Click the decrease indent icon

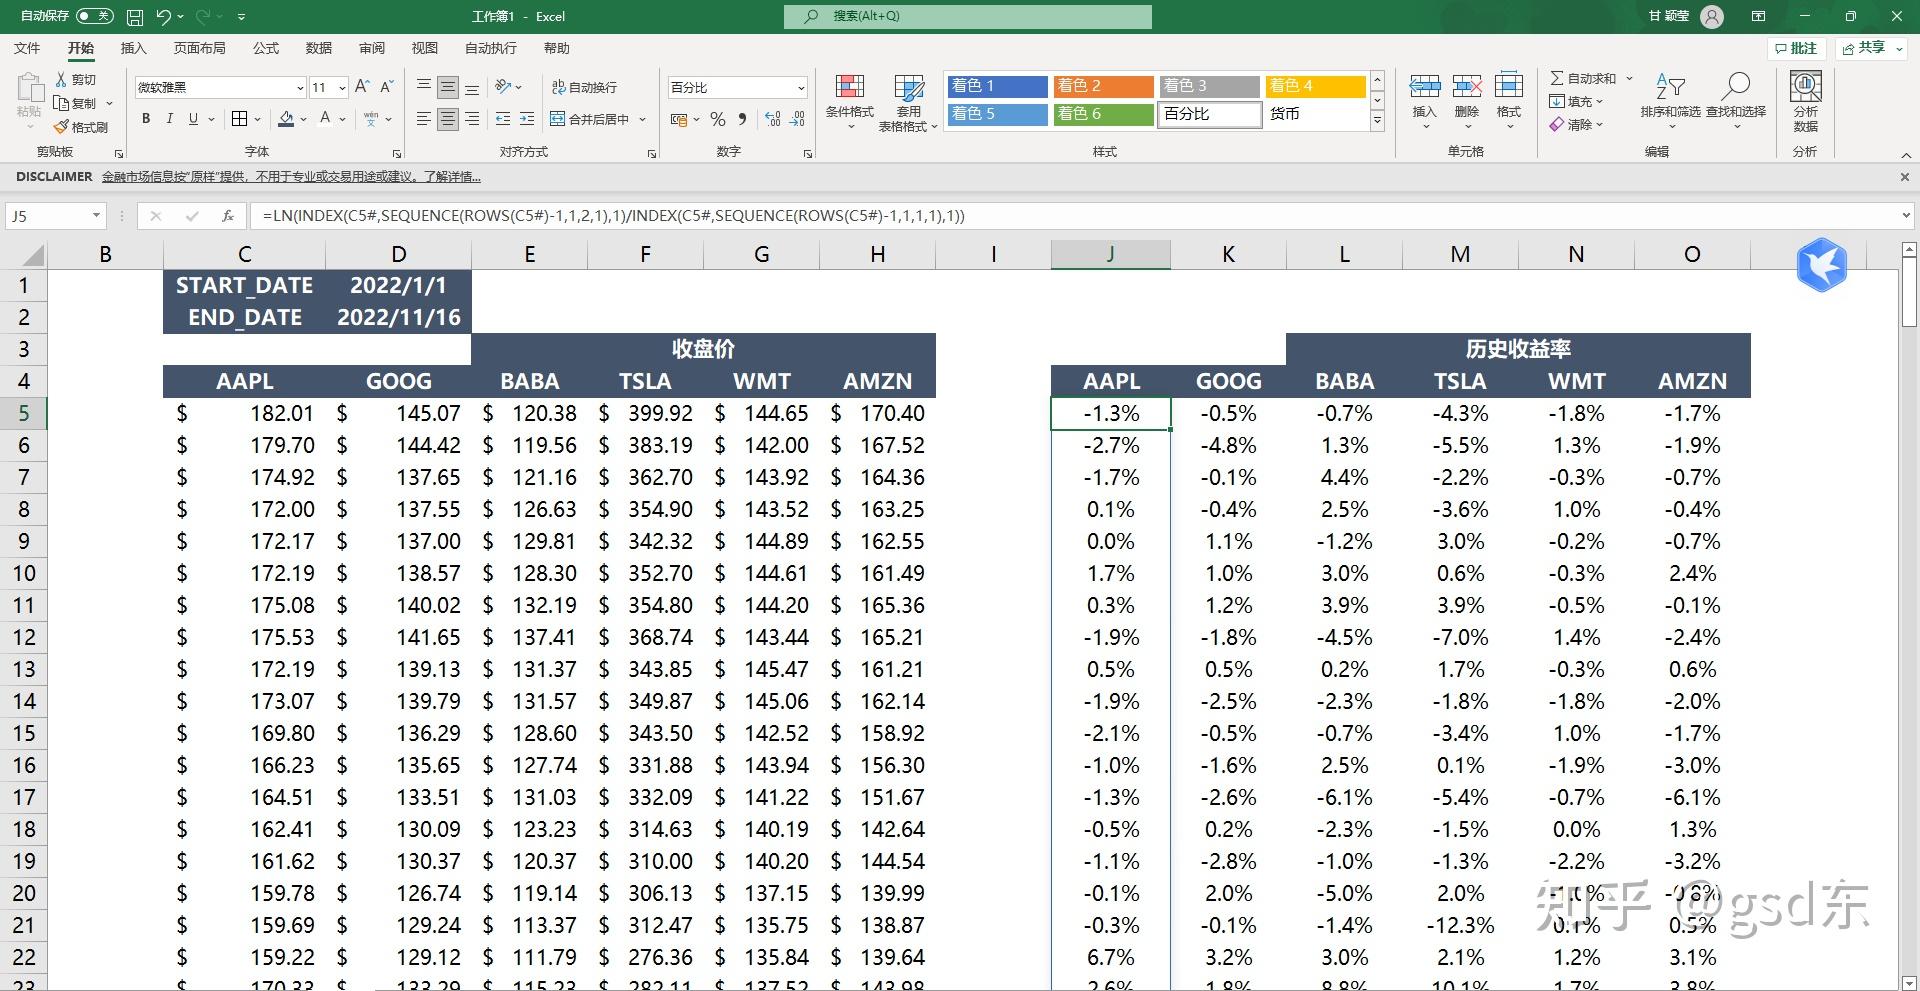tap(502, 119)
